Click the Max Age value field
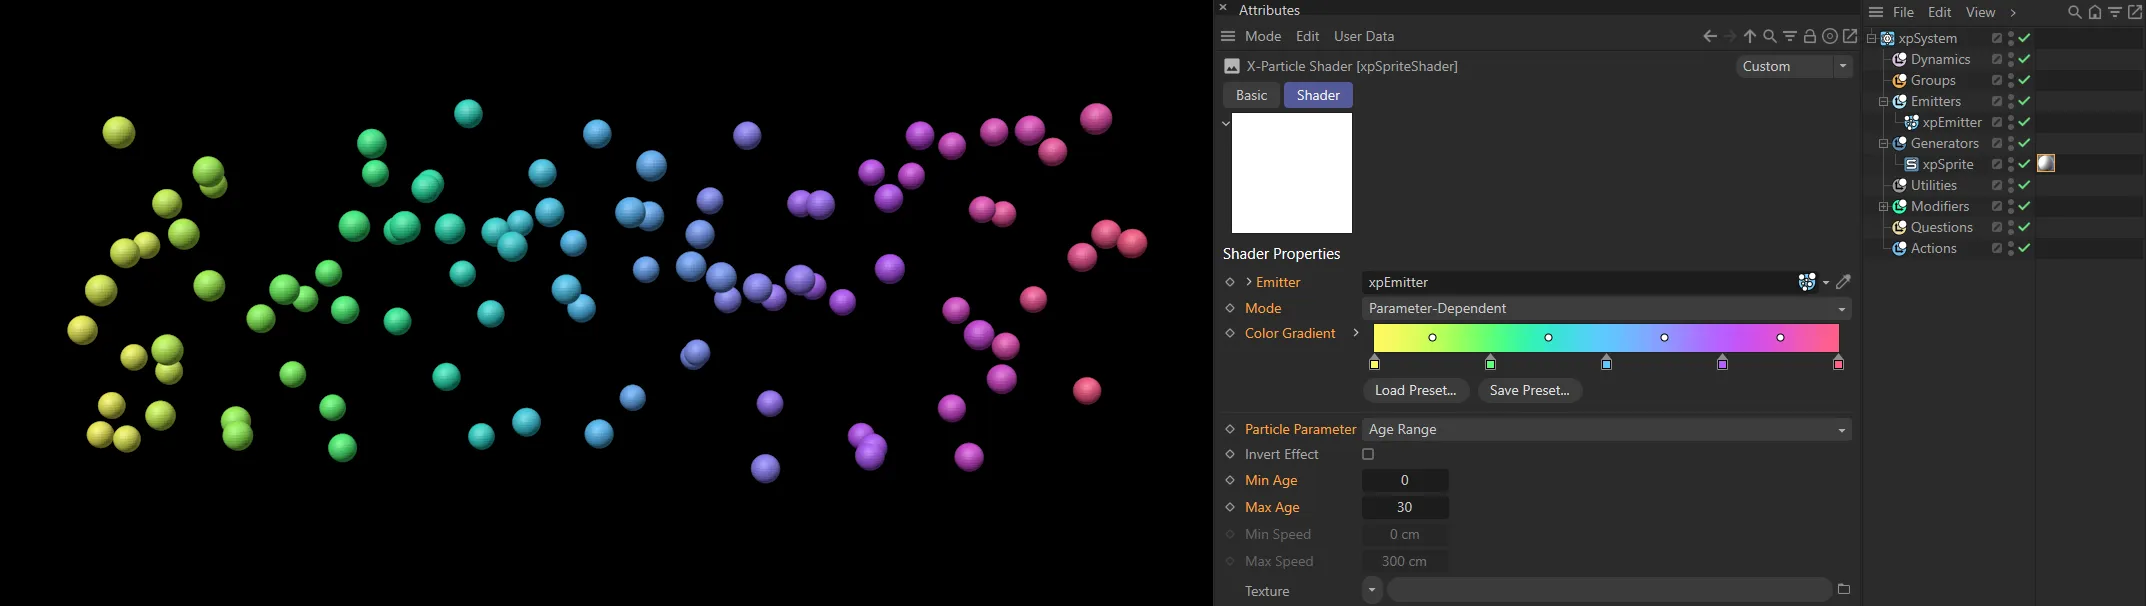Screen dimensions: 2146x606 point(1405,507)
